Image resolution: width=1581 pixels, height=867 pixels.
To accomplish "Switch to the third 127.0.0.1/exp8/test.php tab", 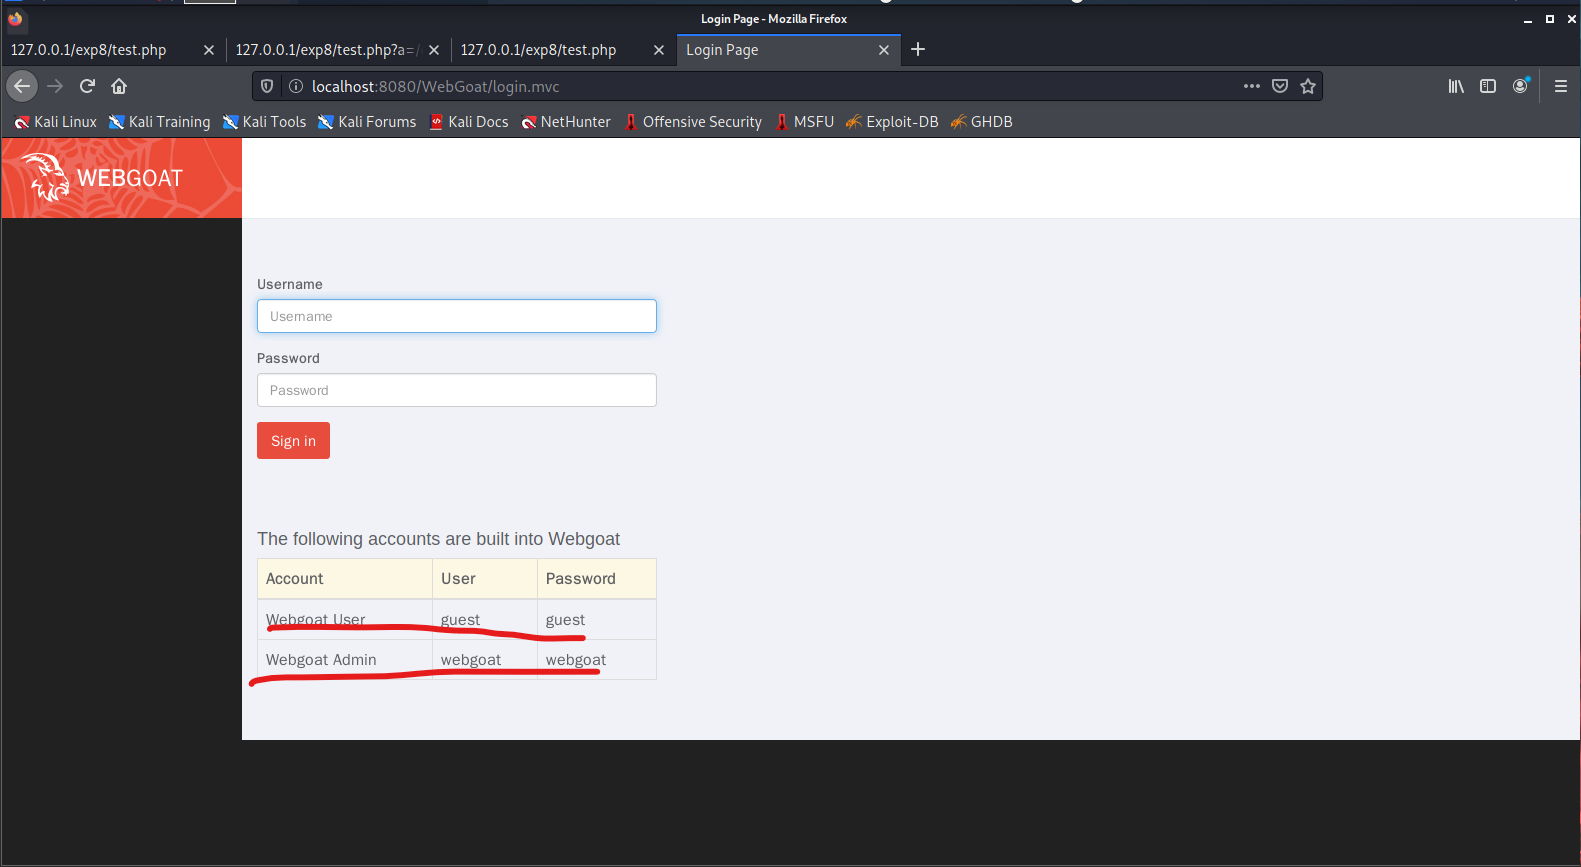I will 563,50.
